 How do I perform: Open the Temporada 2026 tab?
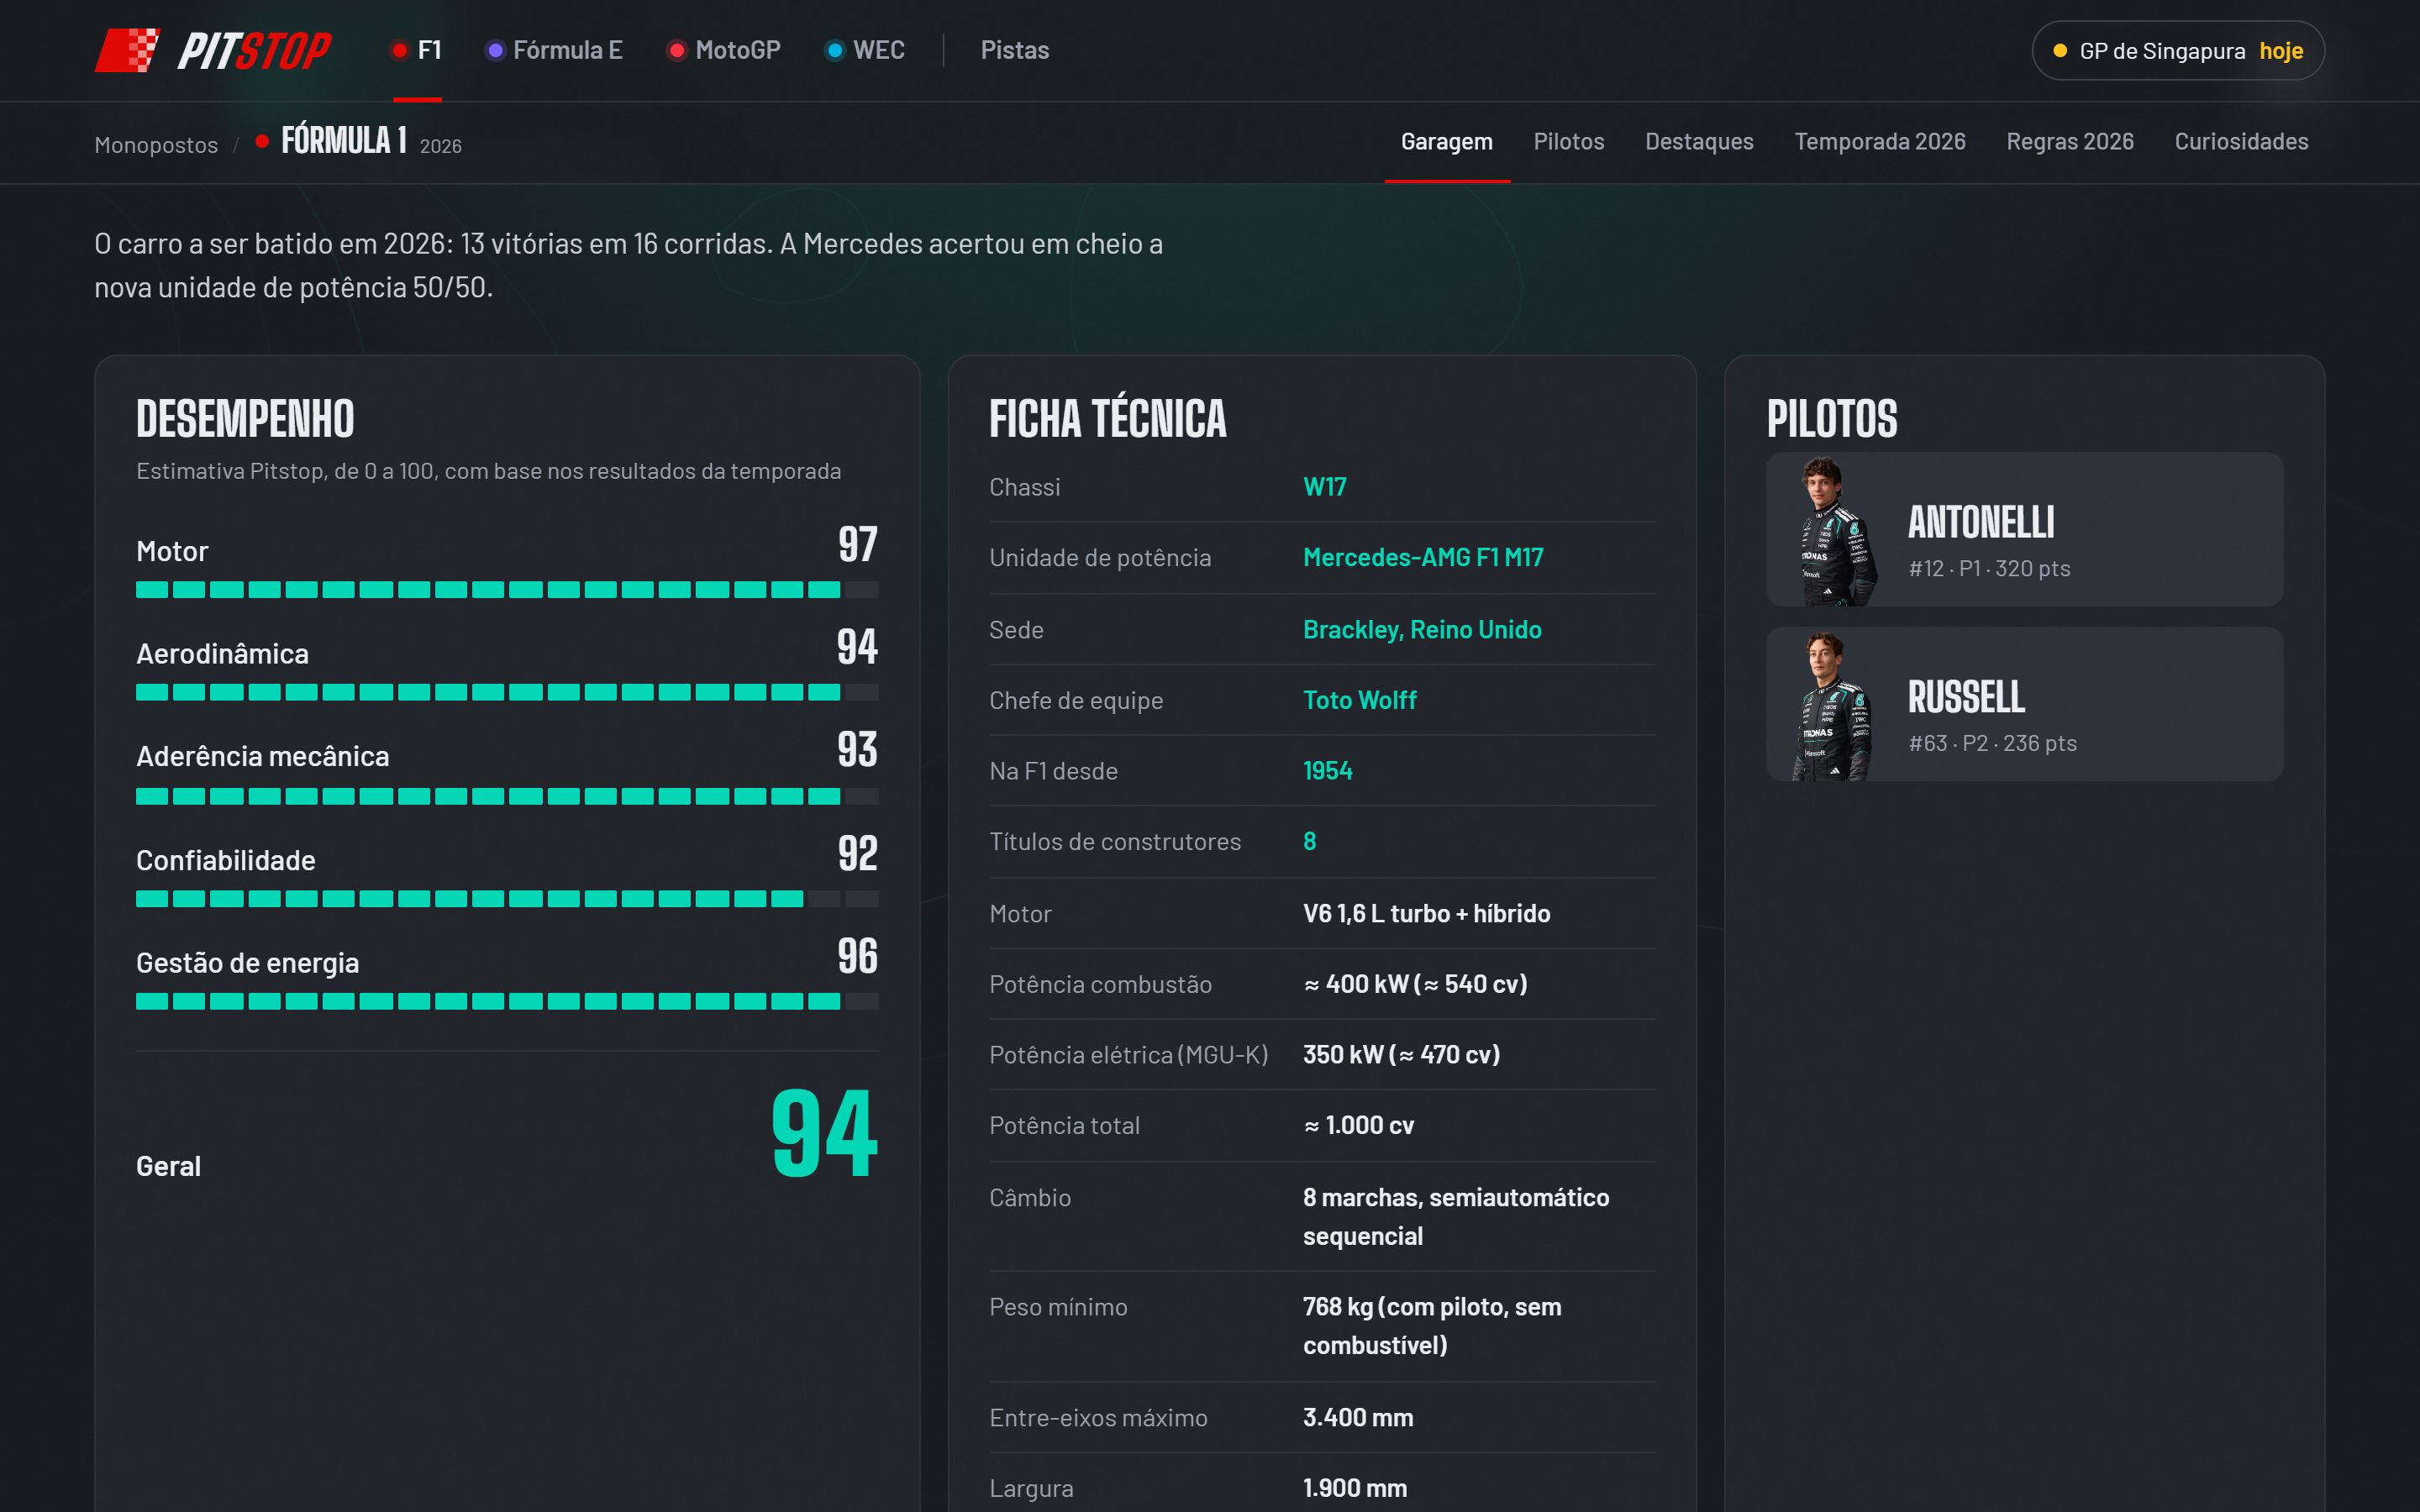[x=1879, y=142]
